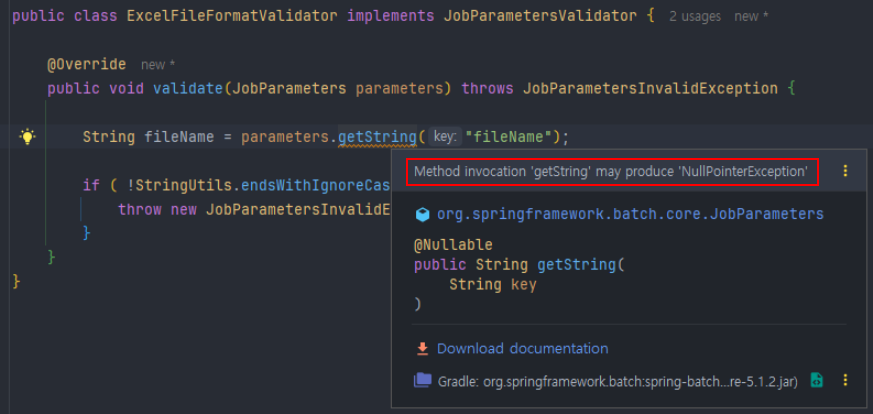
Task: Click the ExcelFileFormatValidator class name
Action: click(232, 16)
